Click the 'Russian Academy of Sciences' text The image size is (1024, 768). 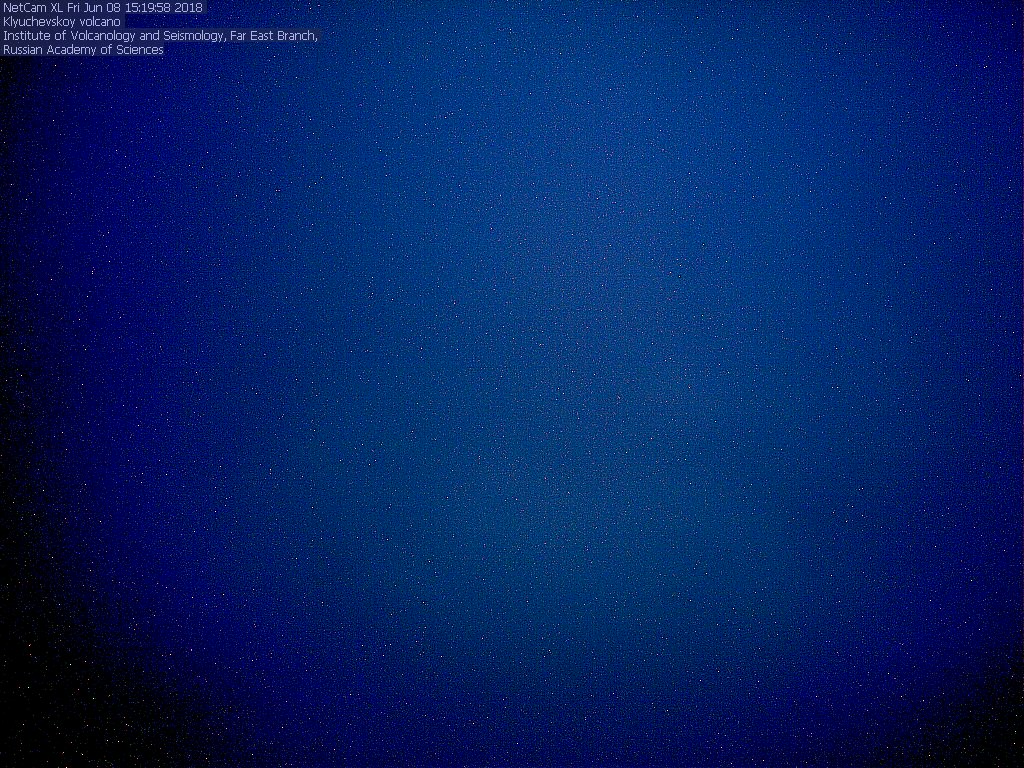83,50
